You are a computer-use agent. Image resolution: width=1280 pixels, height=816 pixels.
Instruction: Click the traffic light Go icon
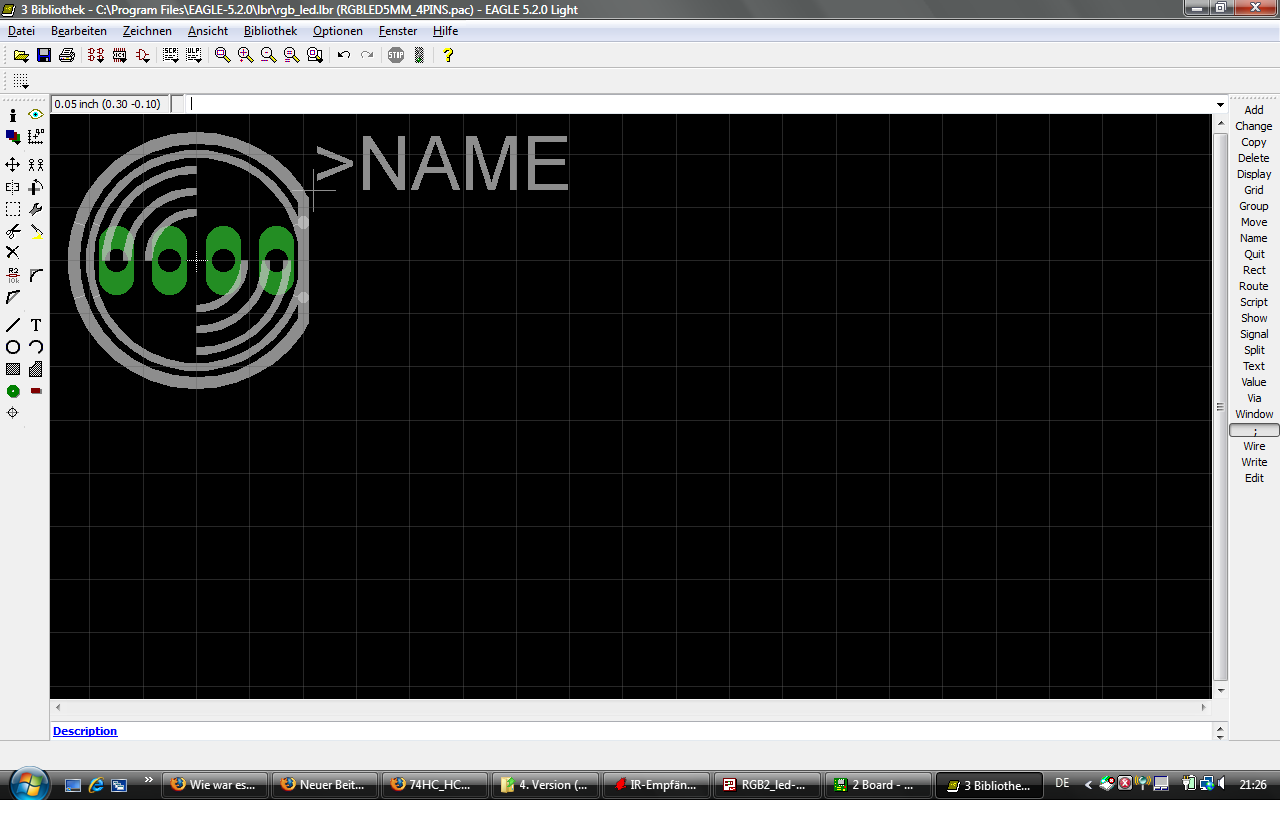[x=419, y=55]
